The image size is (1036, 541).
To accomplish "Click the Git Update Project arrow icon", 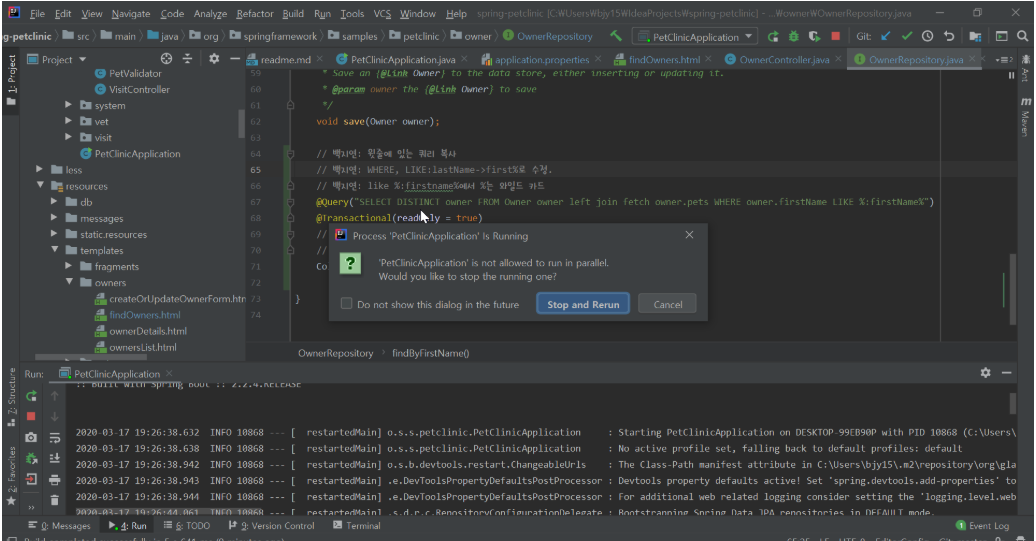I will tap(886, 36).
